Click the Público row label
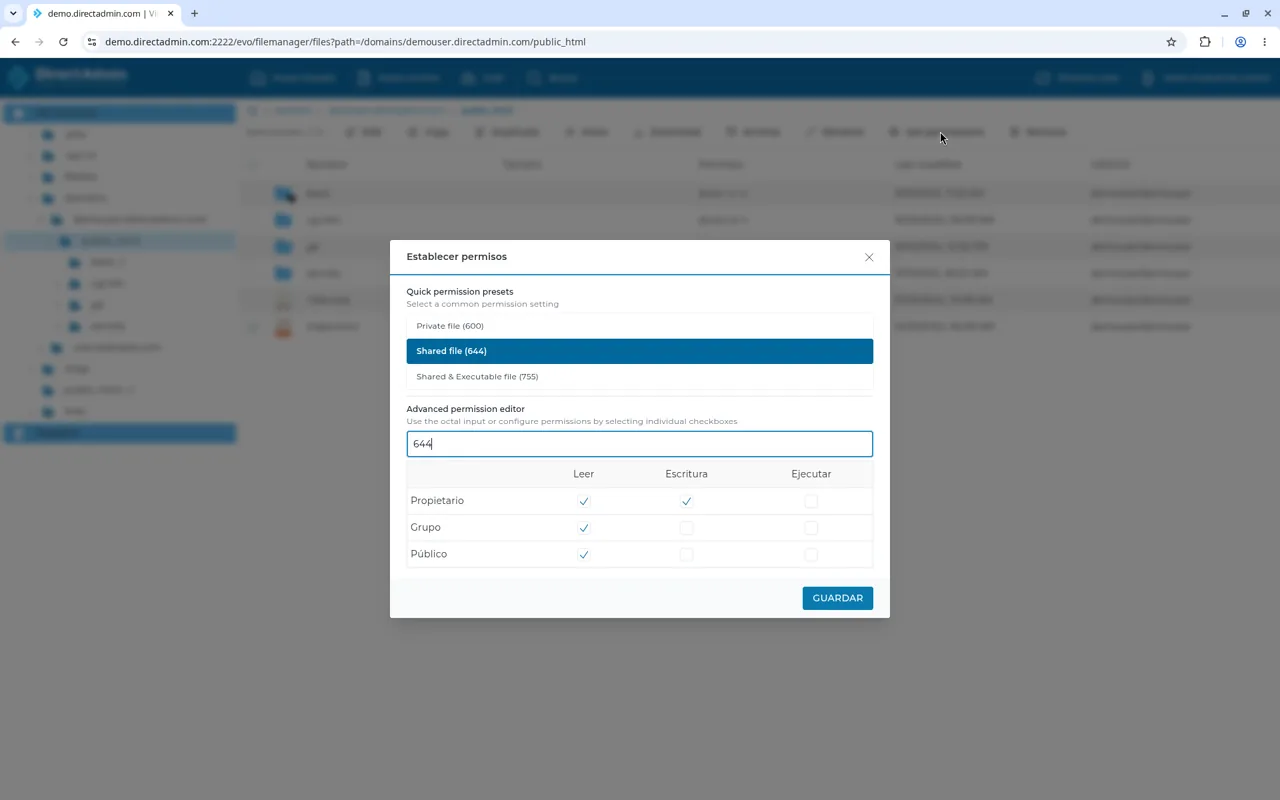This screenshot has height=800, width=1280. click(429, 554)
